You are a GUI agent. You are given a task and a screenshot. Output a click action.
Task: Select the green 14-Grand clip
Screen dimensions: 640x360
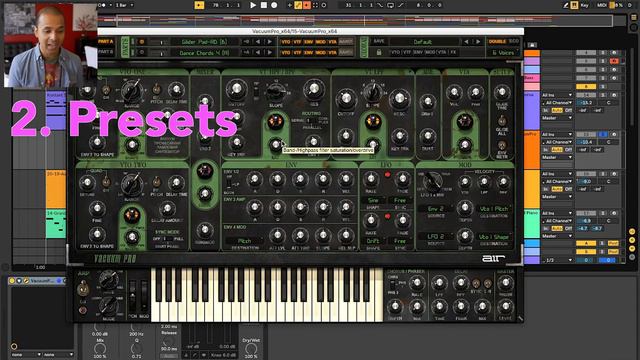click(x=56, y=224)
